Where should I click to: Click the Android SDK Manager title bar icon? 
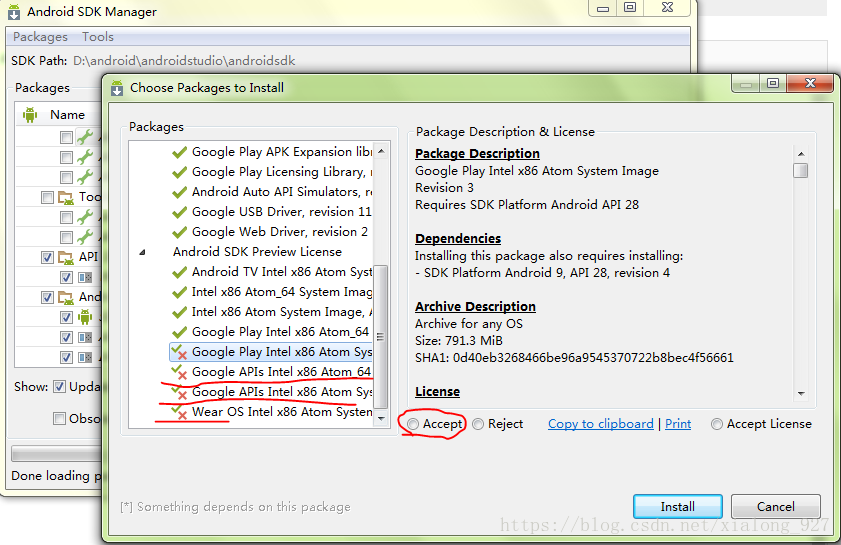coord(14,12)
